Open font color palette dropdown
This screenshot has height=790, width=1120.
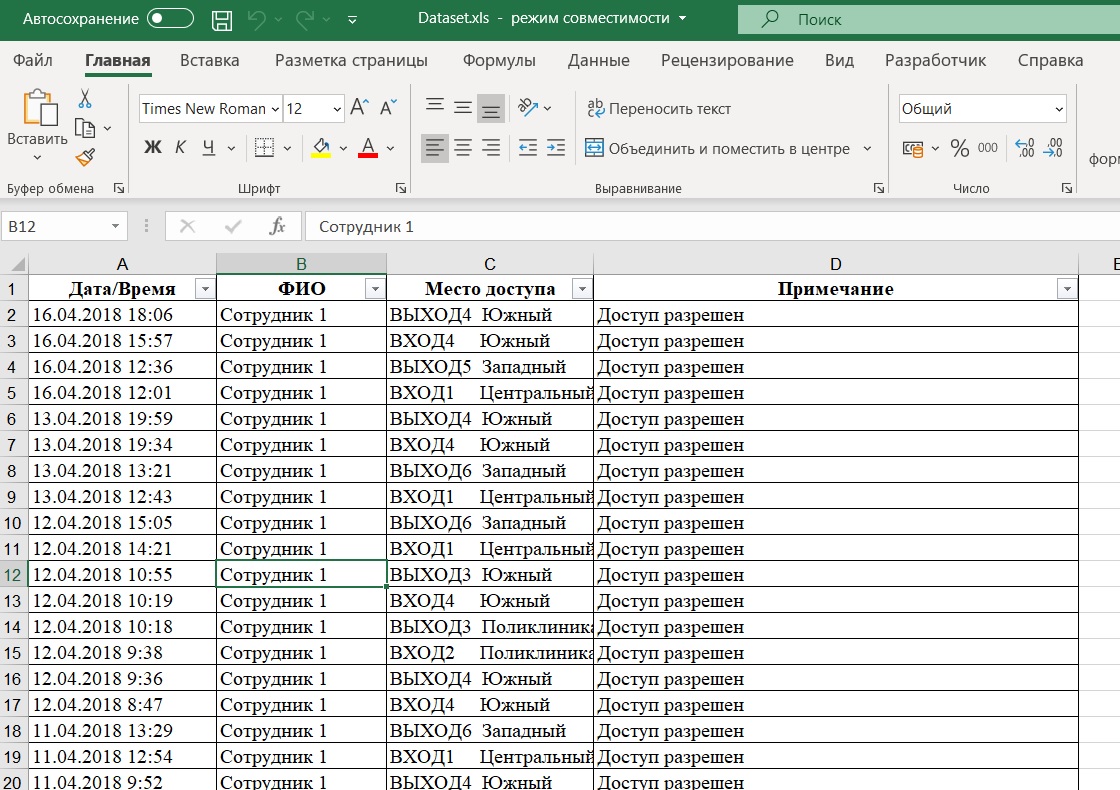390,149
